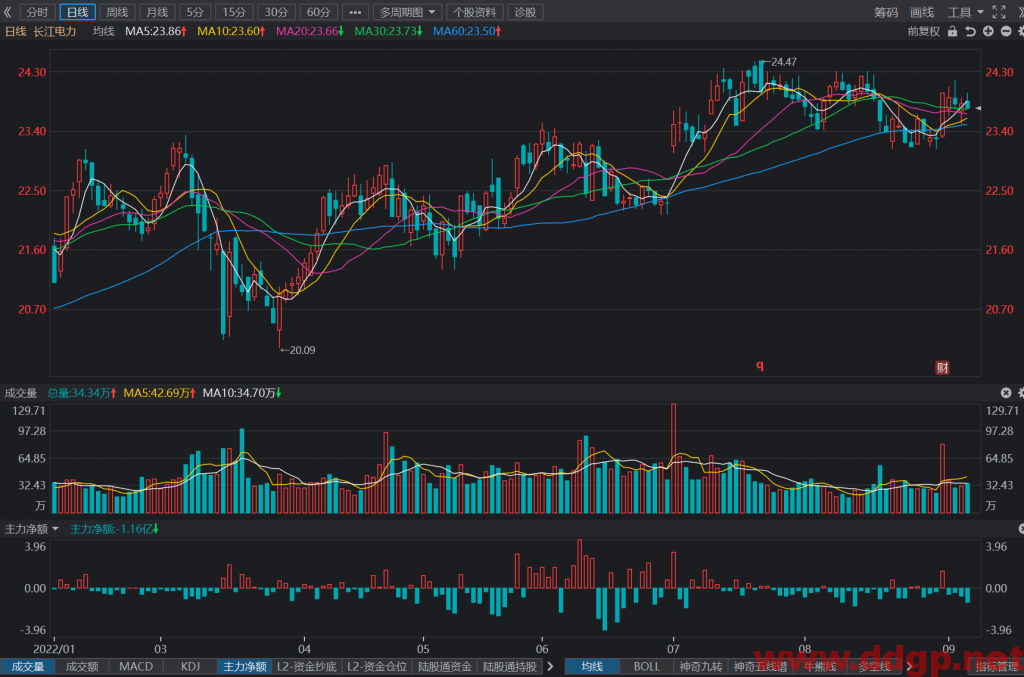Click the 20.09 low price label
Image resolution: width=1024 pixels, height=677 pixels.
[302, 351]
